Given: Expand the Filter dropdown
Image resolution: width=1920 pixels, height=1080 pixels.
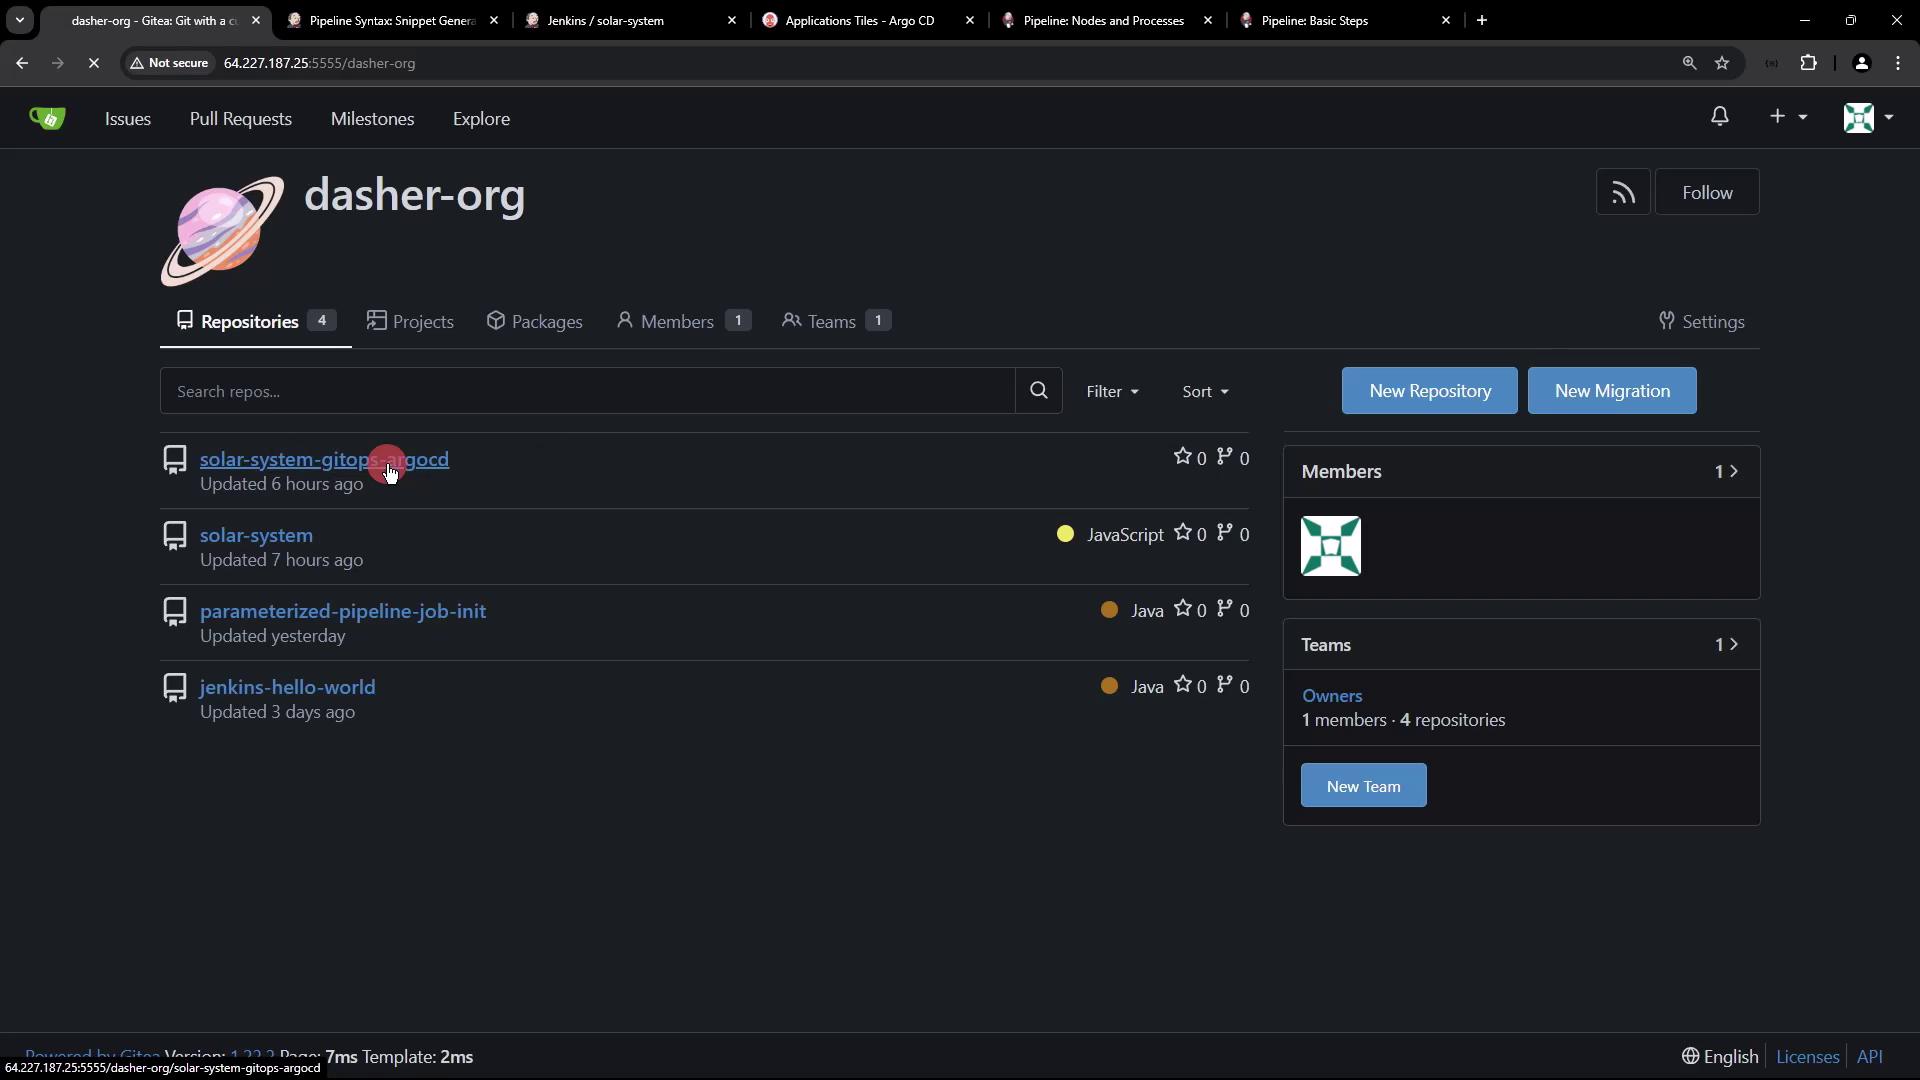Looking at the screenshot, I should pos(1113,391).
